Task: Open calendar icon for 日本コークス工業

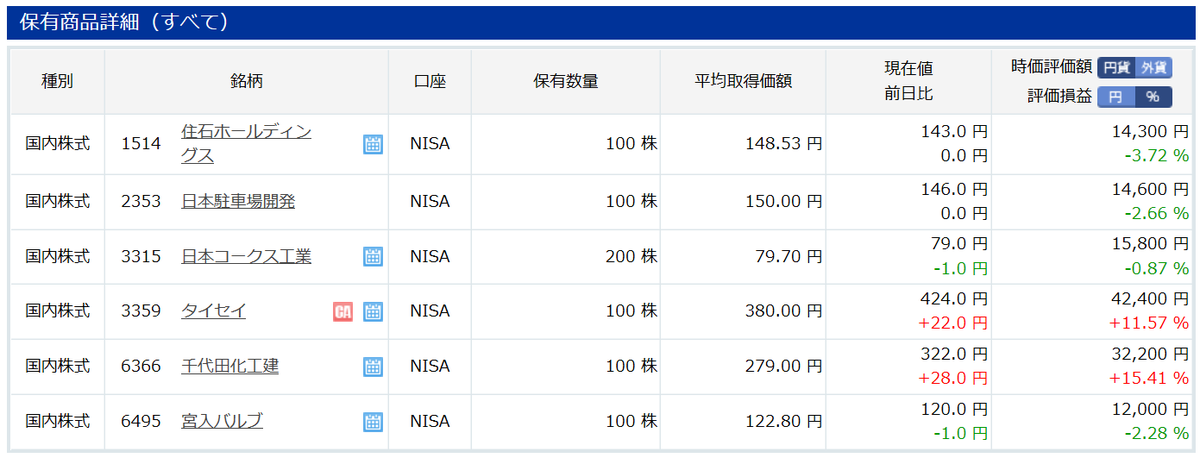Action: (x=372, y=257)
